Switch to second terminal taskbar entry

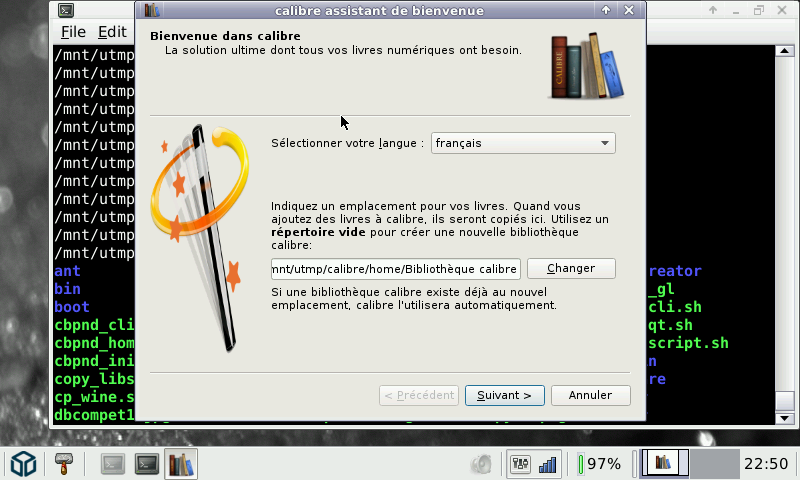pyautogui.click(x=147, y=464)
